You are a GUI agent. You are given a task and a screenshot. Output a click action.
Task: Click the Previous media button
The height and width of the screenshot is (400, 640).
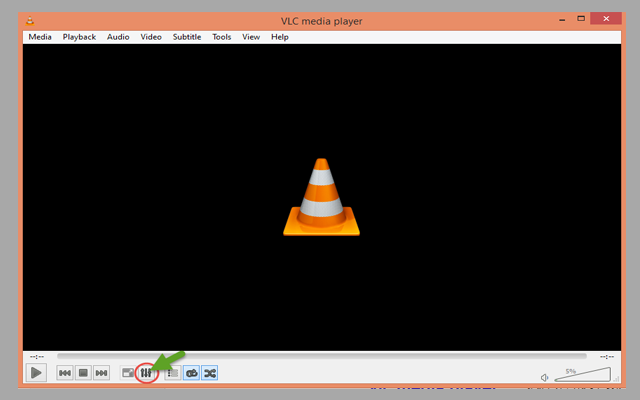(65, 373)
